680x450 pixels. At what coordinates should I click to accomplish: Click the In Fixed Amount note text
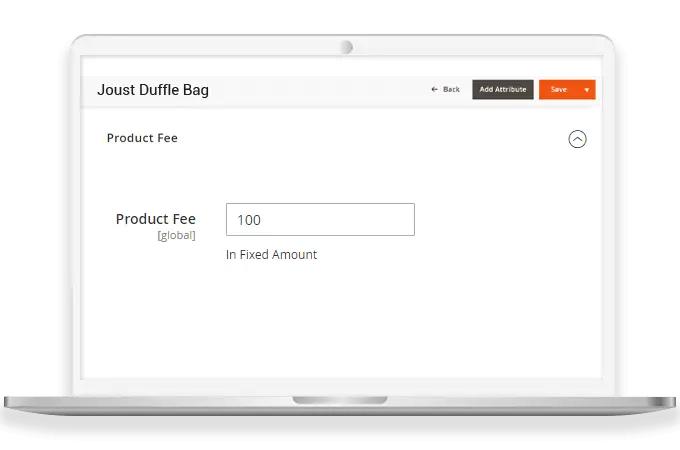click(271, 255)
